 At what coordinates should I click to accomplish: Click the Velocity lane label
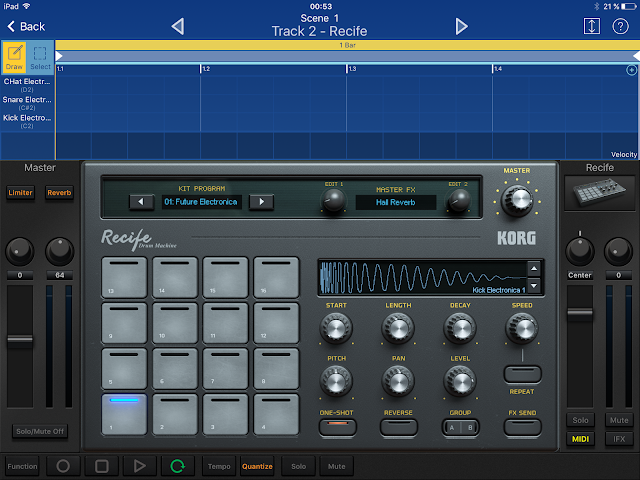pyautogui.click(x=624, y=154)
